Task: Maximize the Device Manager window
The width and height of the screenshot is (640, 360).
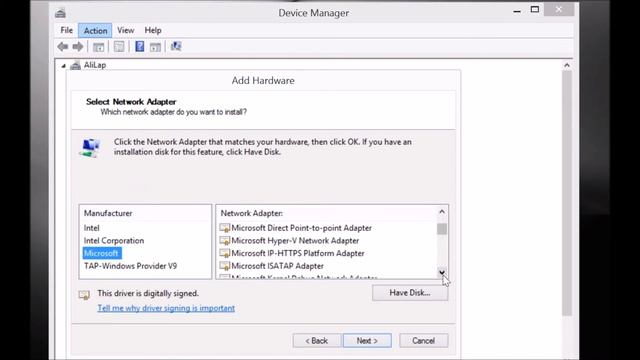Action: click(x=535, y=10)
